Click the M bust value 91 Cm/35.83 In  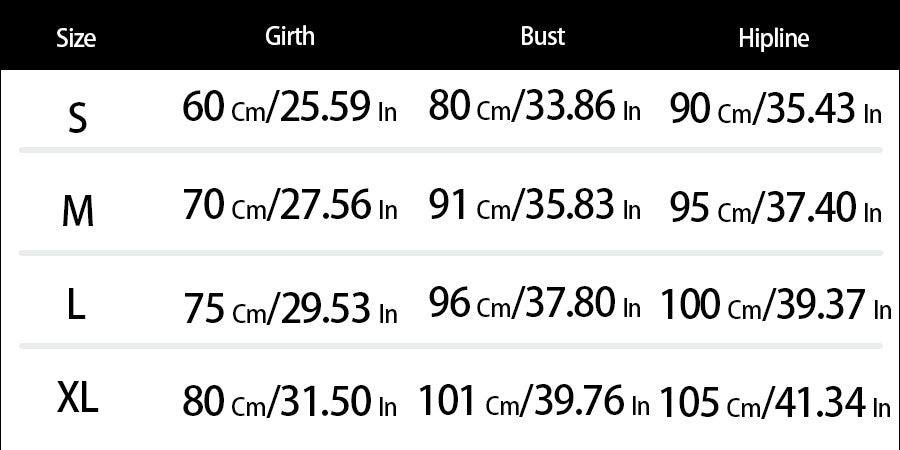(535, 206)
